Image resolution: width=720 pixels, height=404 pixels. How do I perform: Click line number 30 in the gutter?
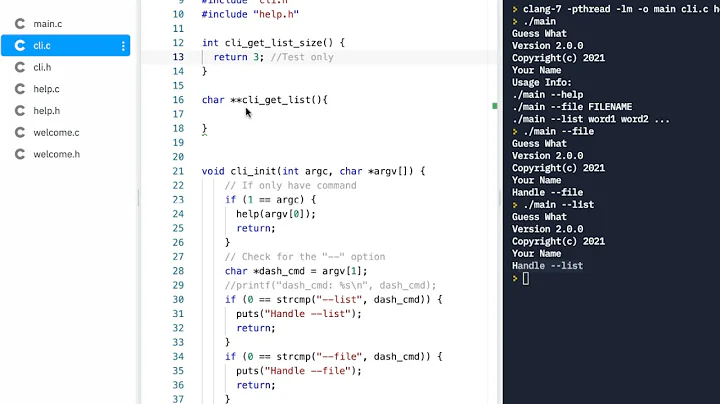click(x=178, y=299)
